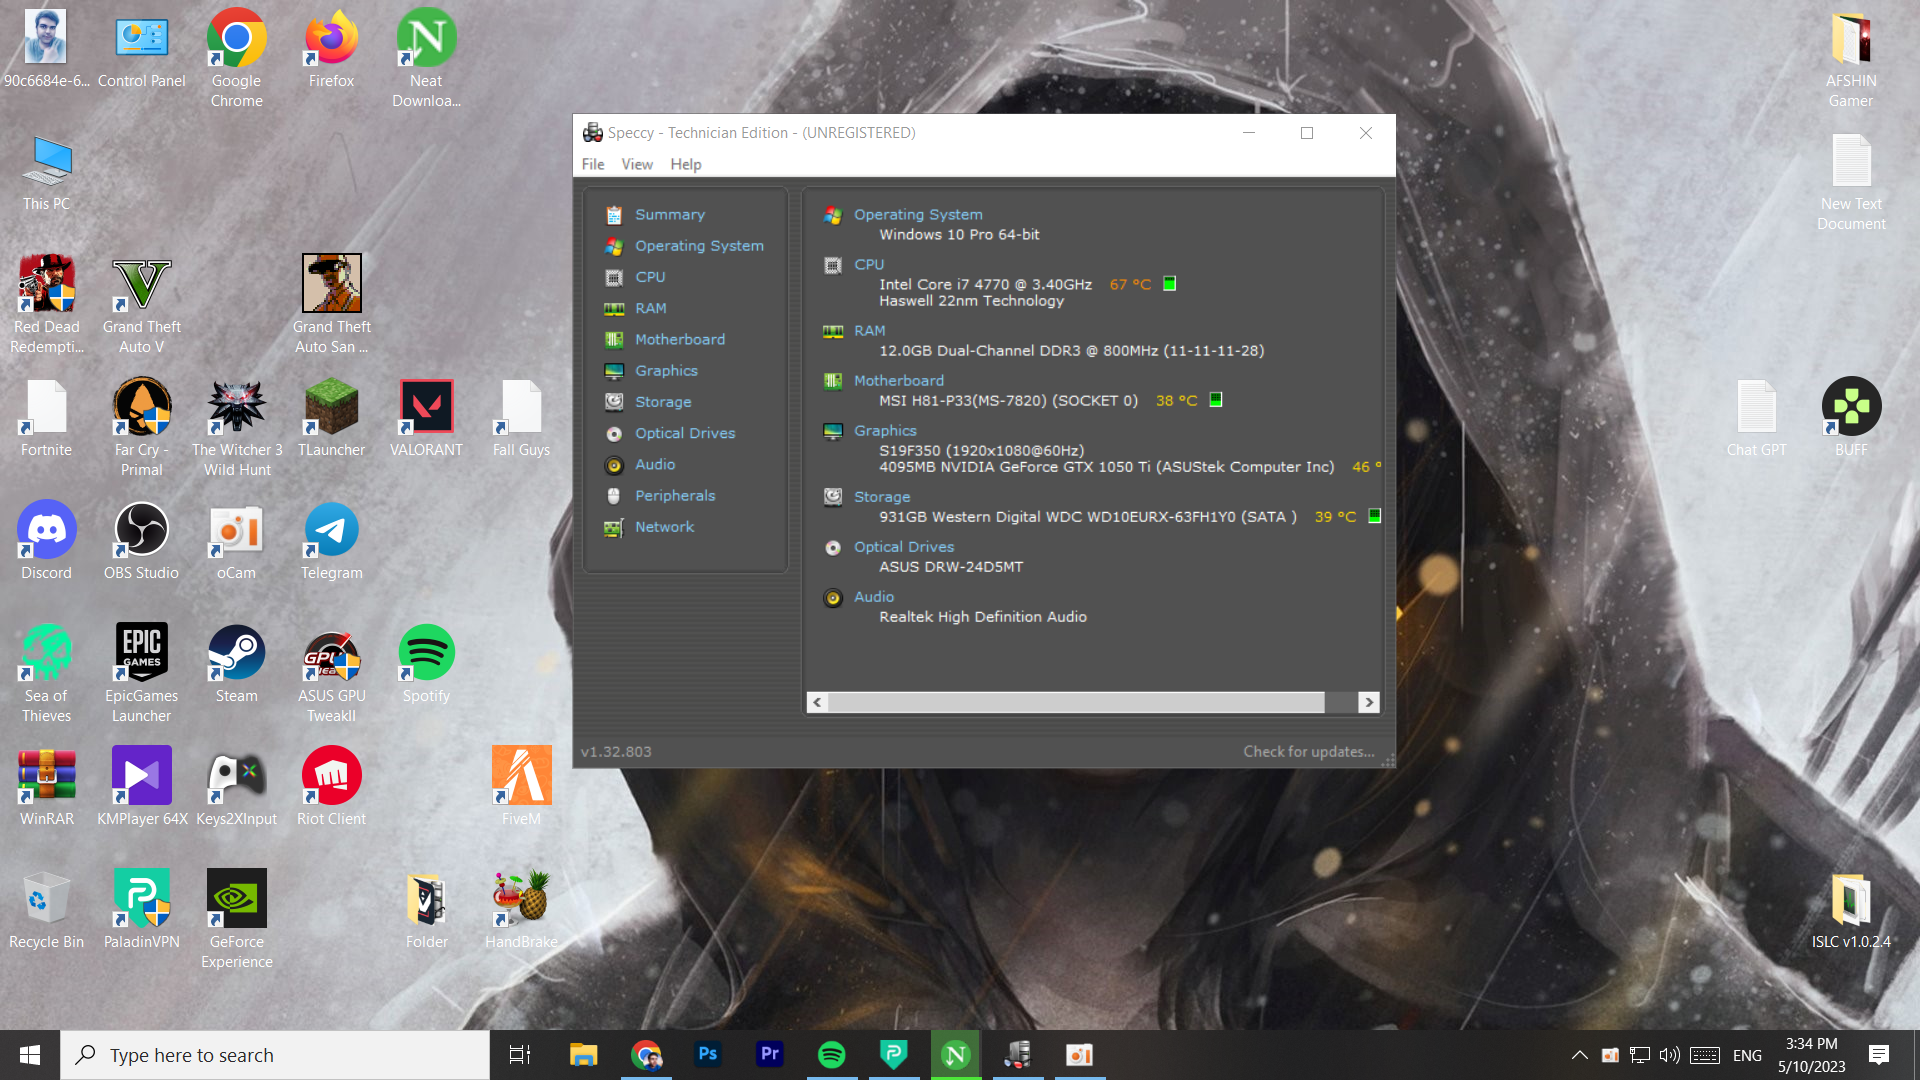The height and width of the screenshot is (1080, 1920).
Task: Show hidden system tray icons
Action: tap(1580, 1055)
